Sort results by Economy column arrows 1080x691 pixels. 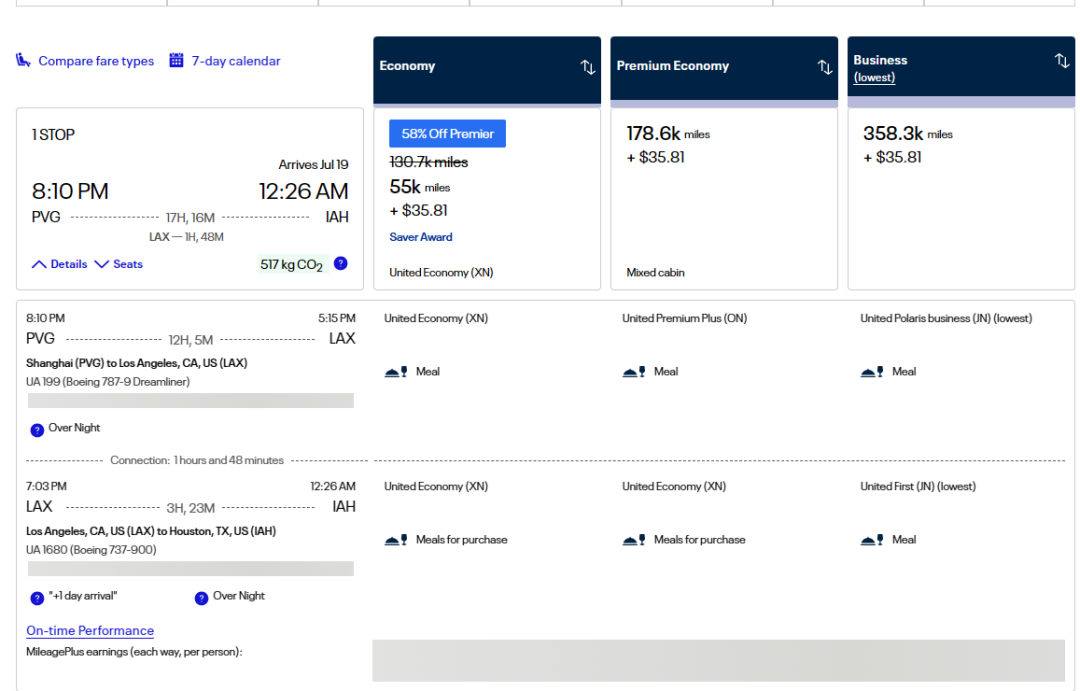(588, 67)
